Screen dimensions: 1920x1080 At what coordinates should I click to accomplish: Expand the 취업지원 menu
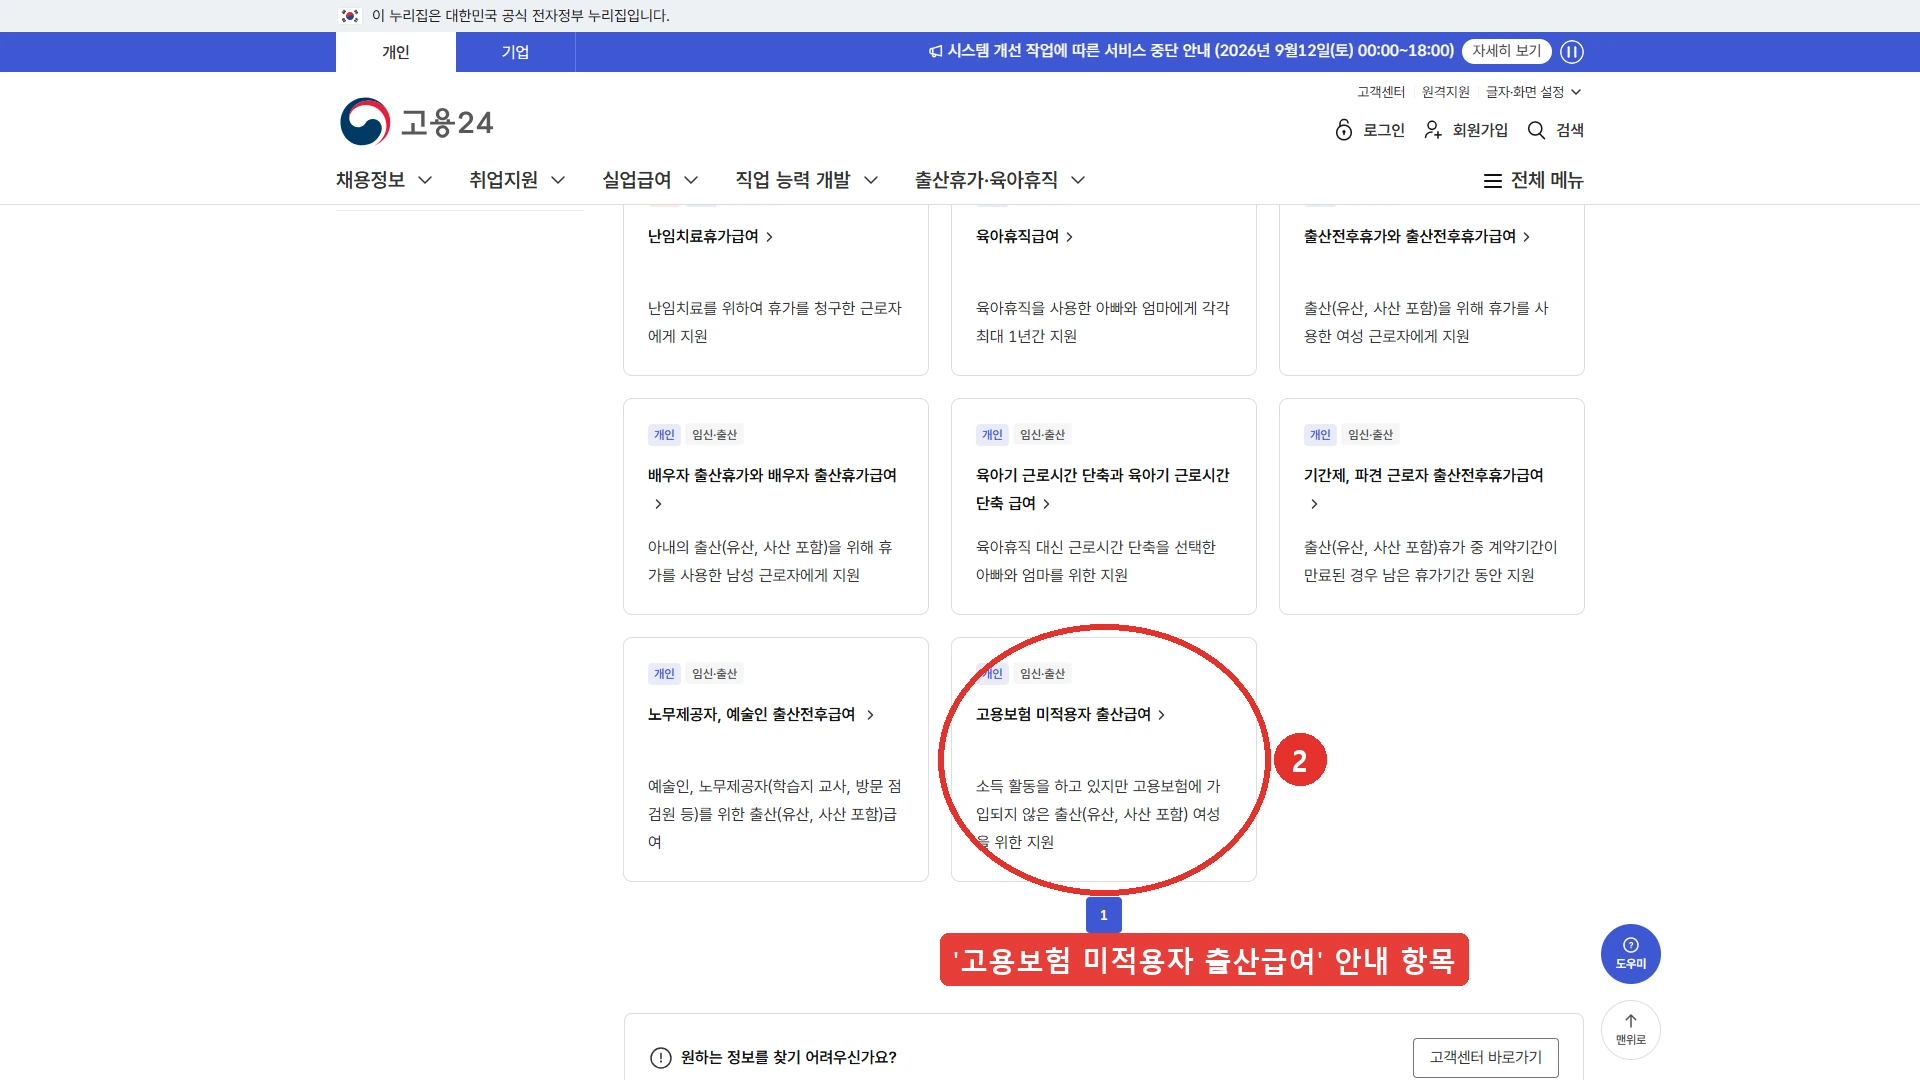[517, 180]
